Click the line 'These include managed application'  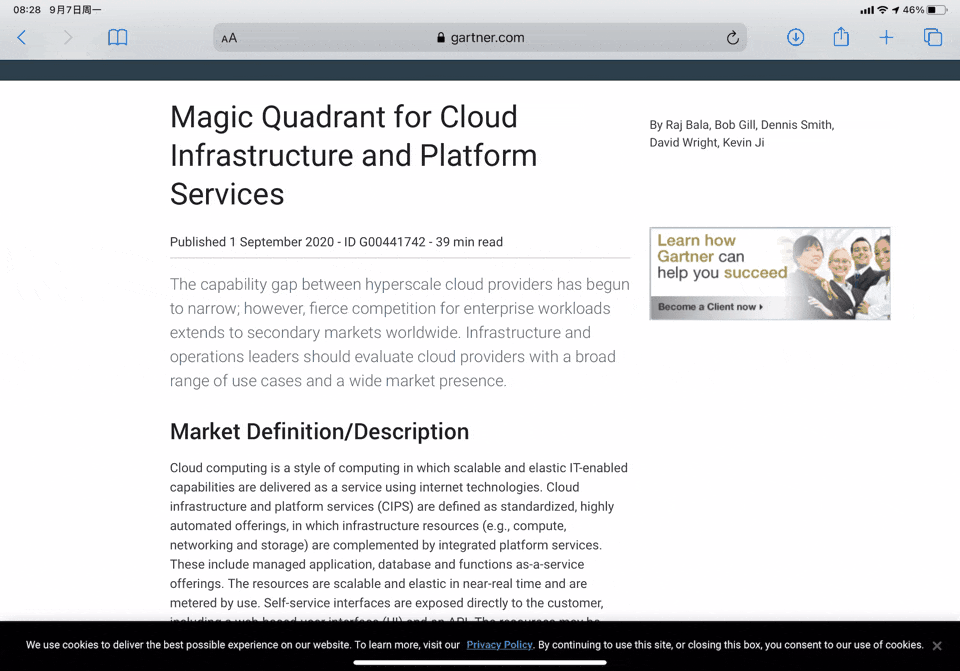(377, 564)
